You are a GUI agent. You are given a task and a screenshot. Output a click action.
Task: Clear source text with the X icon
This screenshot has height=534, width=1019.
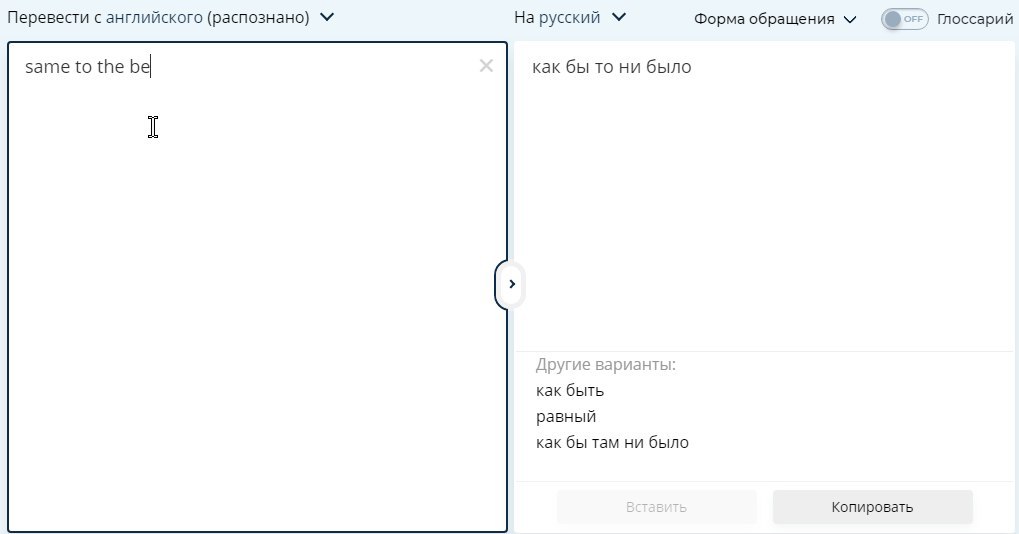point(486,66)
